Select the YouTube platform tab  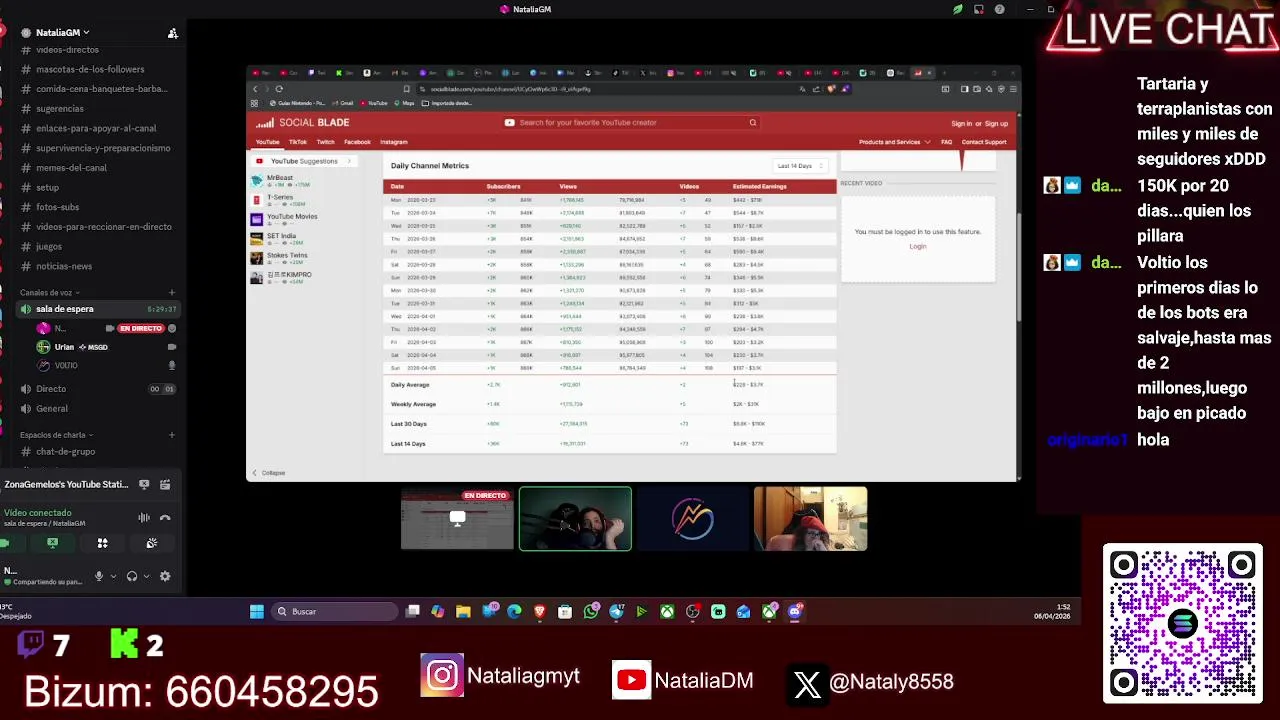pyautogui.click(x=267, y=142)
